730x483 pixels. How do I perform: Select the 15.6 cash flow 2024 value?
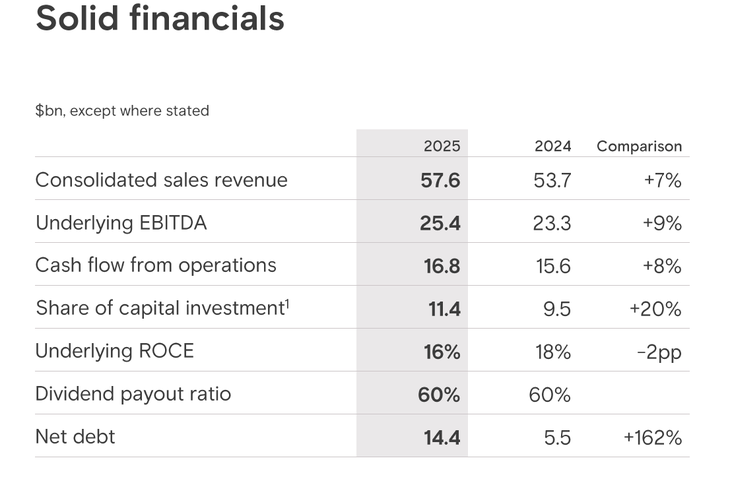click(x=552, y=267)
